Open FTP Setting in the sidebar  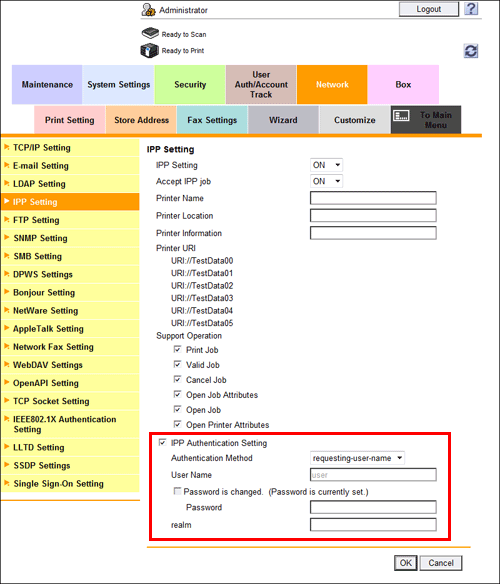coord(70,220)
